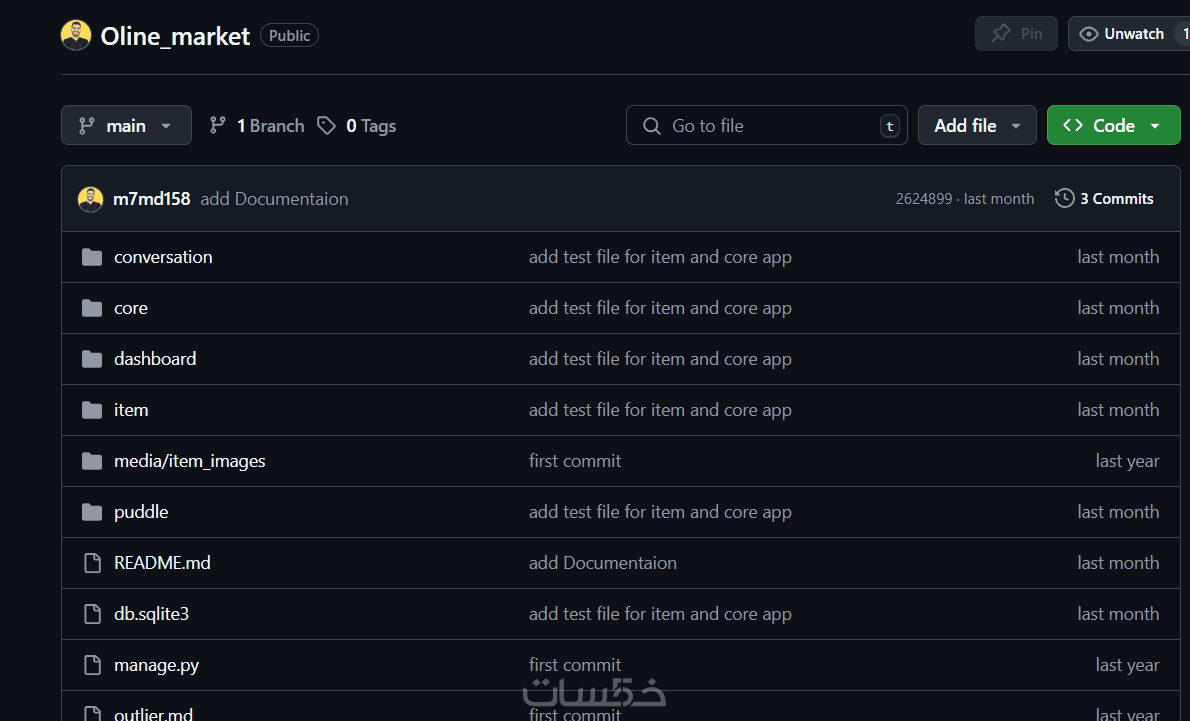Open the 3 Commits history link
1190x721 pixels.
click(x=1116, y=199)
